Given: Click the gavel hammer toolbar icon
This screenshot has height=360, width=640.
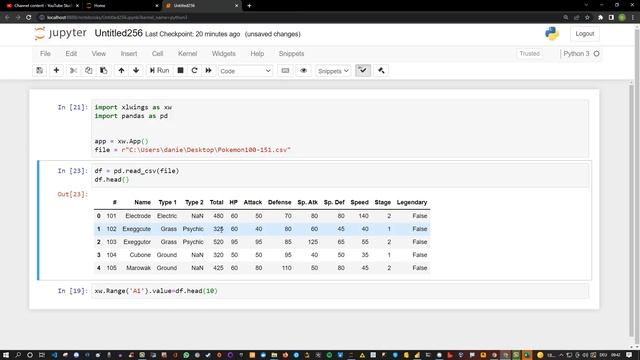Looking at the screenshot, I should tap(381, 71).
